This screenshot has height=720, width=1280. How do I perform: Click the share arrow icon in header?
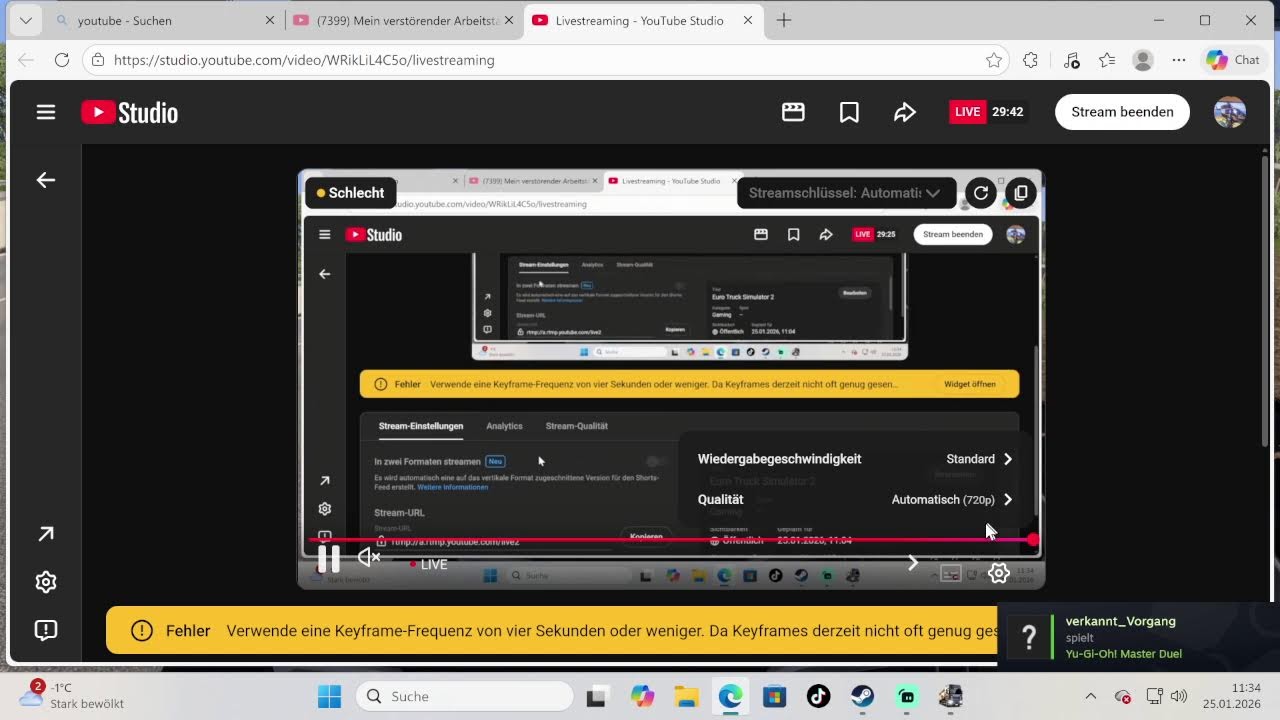pos(905,112)
